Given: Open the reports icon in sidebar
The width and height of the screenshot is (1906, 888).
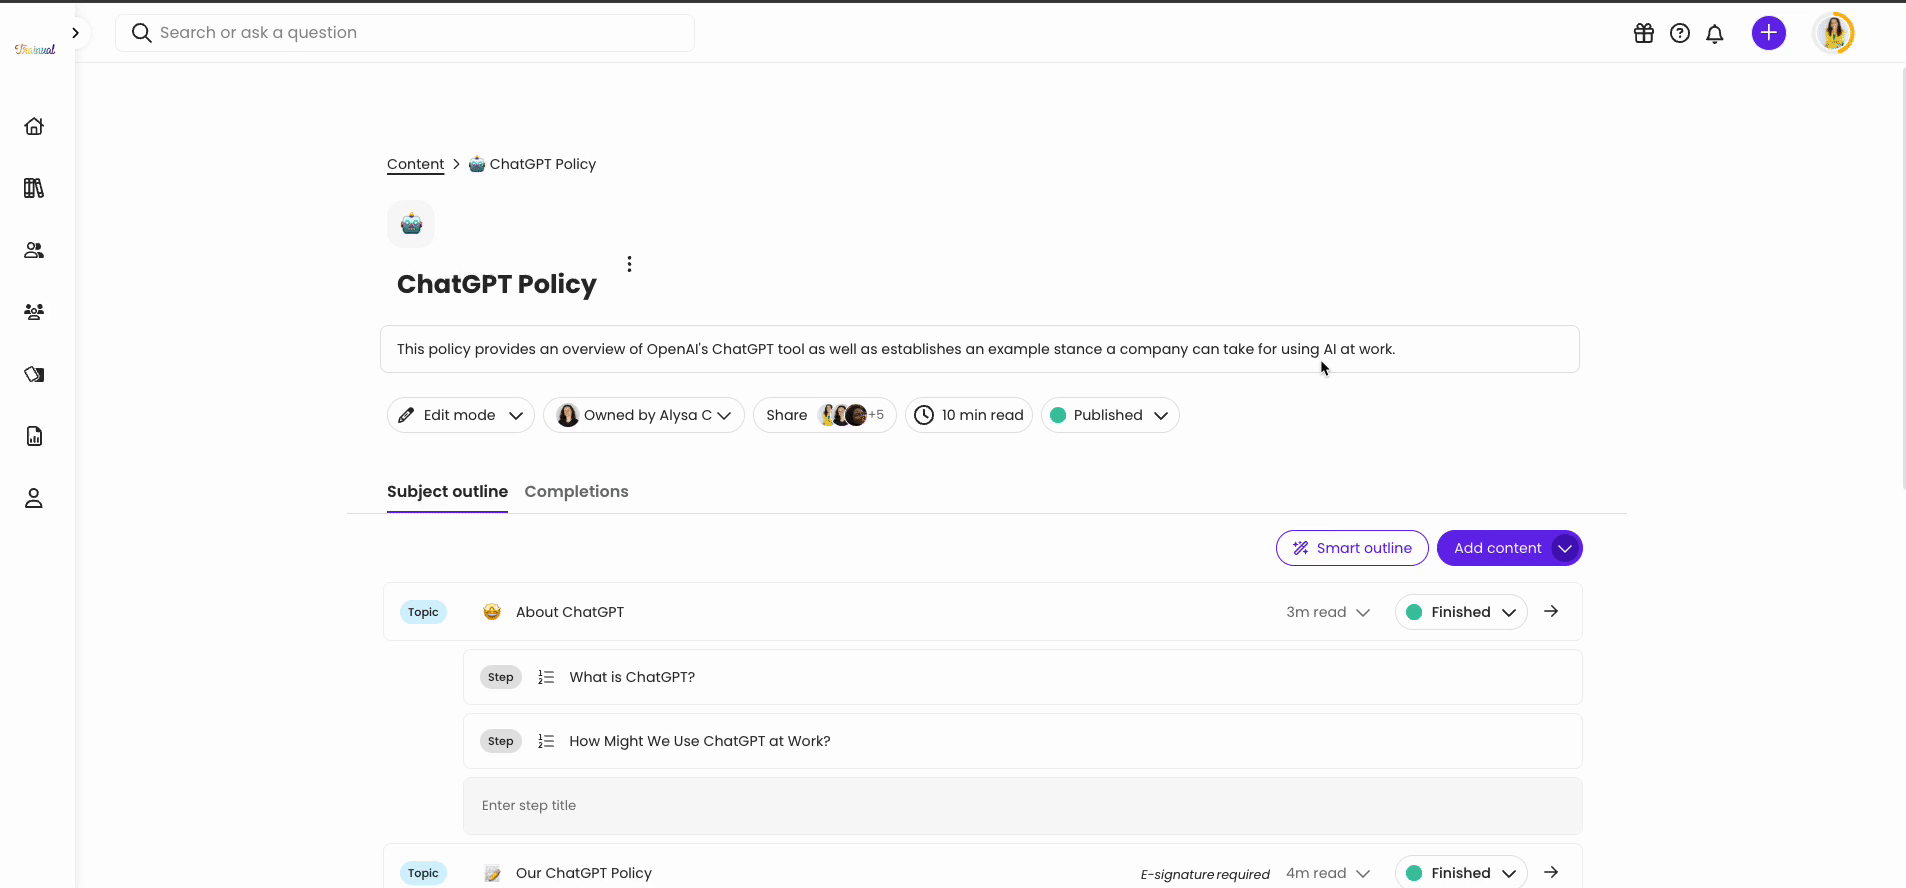Looking at the screenshot, I should (x=34, y=436).
